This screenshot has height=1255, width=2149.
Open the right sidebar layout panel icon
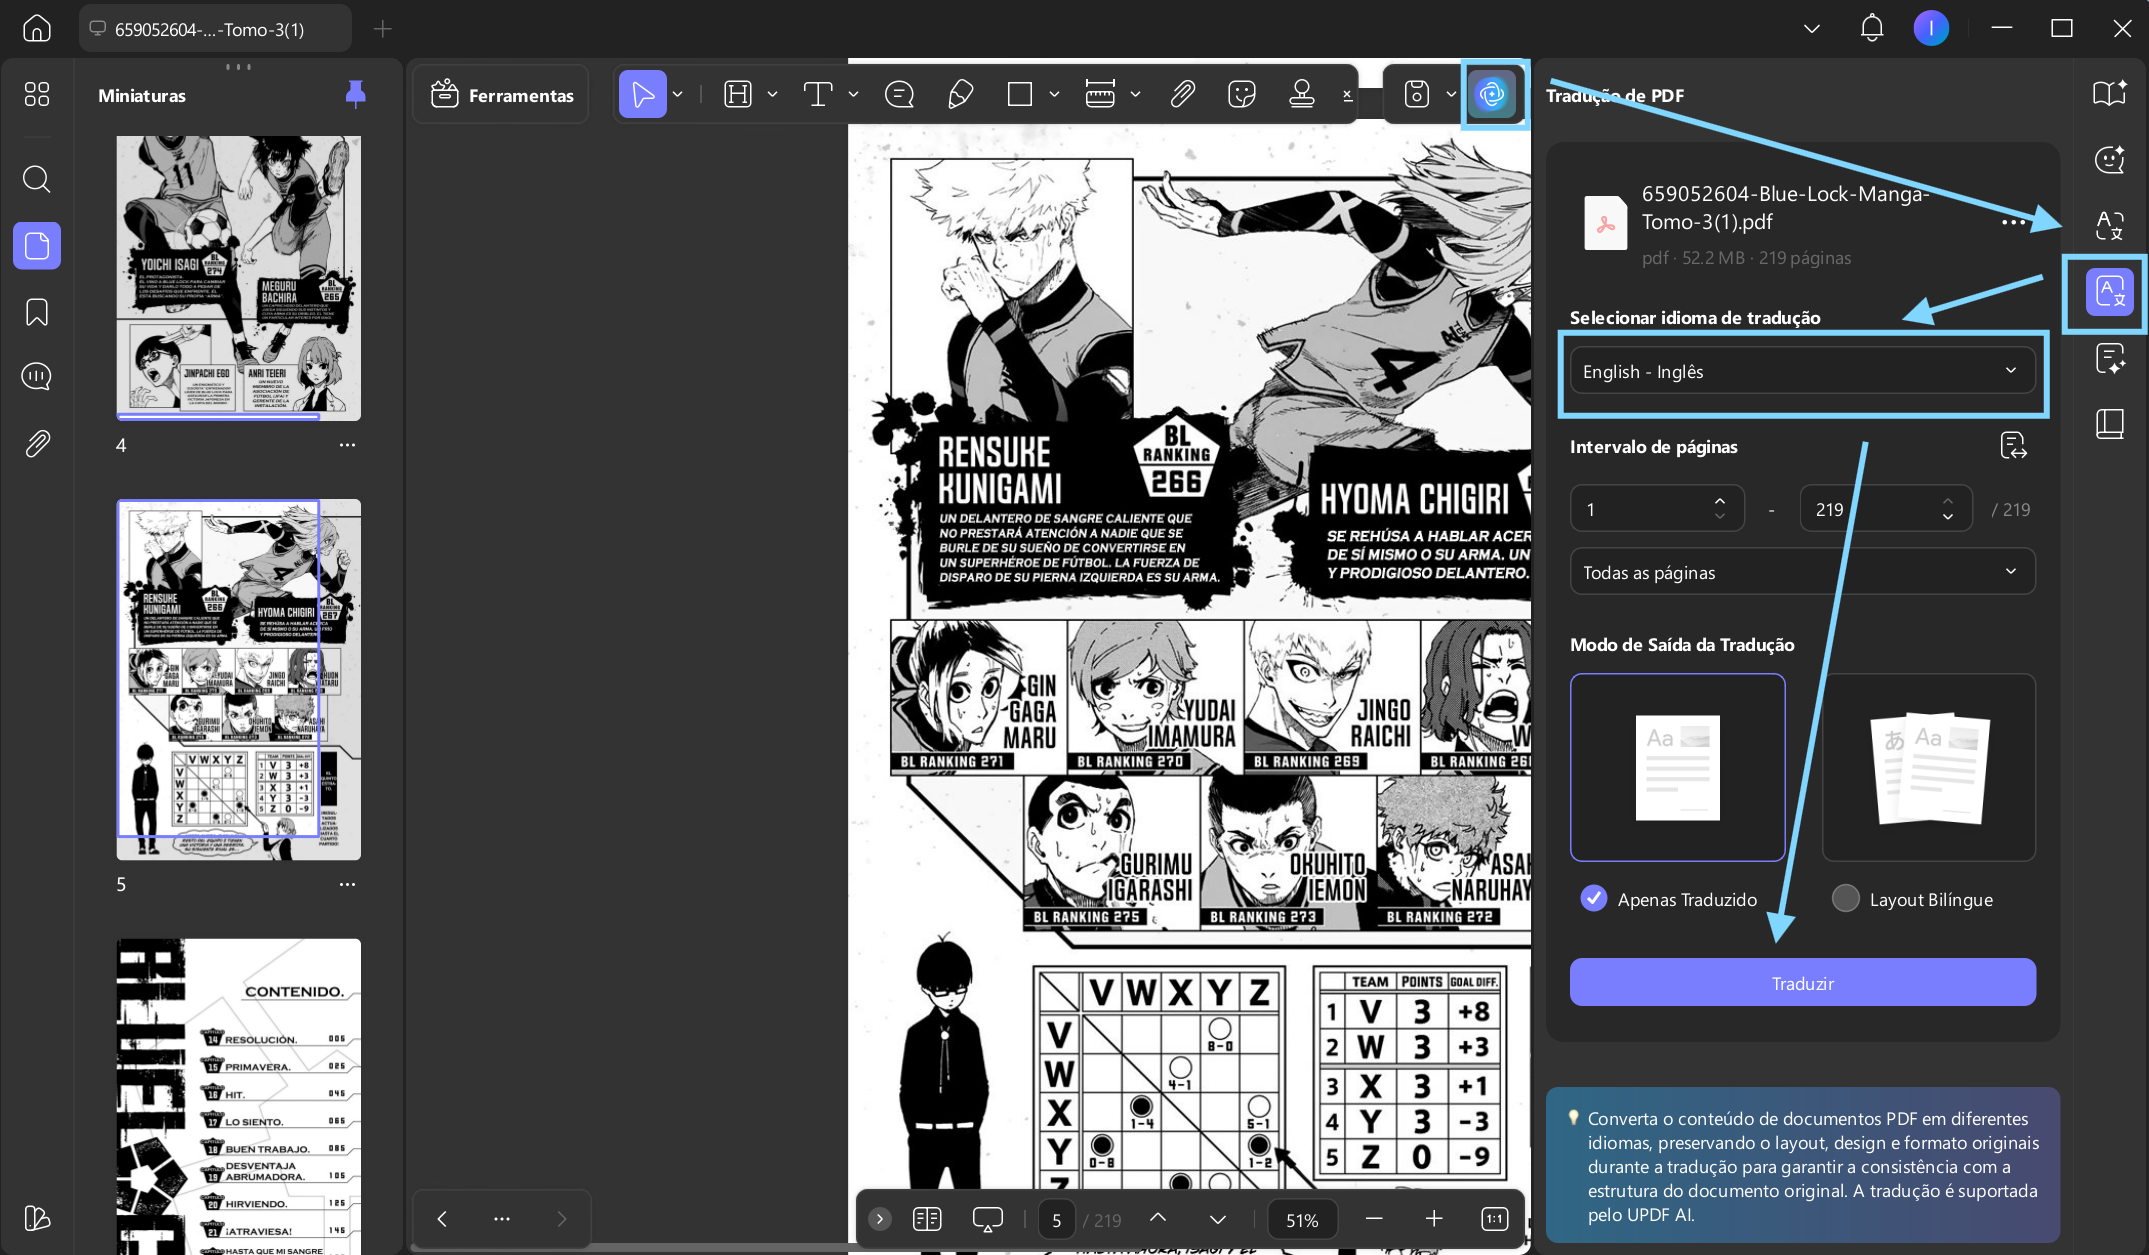[x=2110, y=424]
